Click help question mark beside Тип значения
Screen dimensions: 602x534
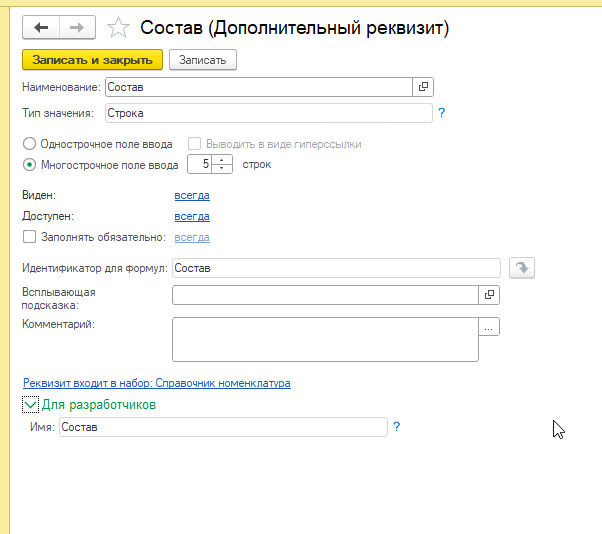point(441,112)
